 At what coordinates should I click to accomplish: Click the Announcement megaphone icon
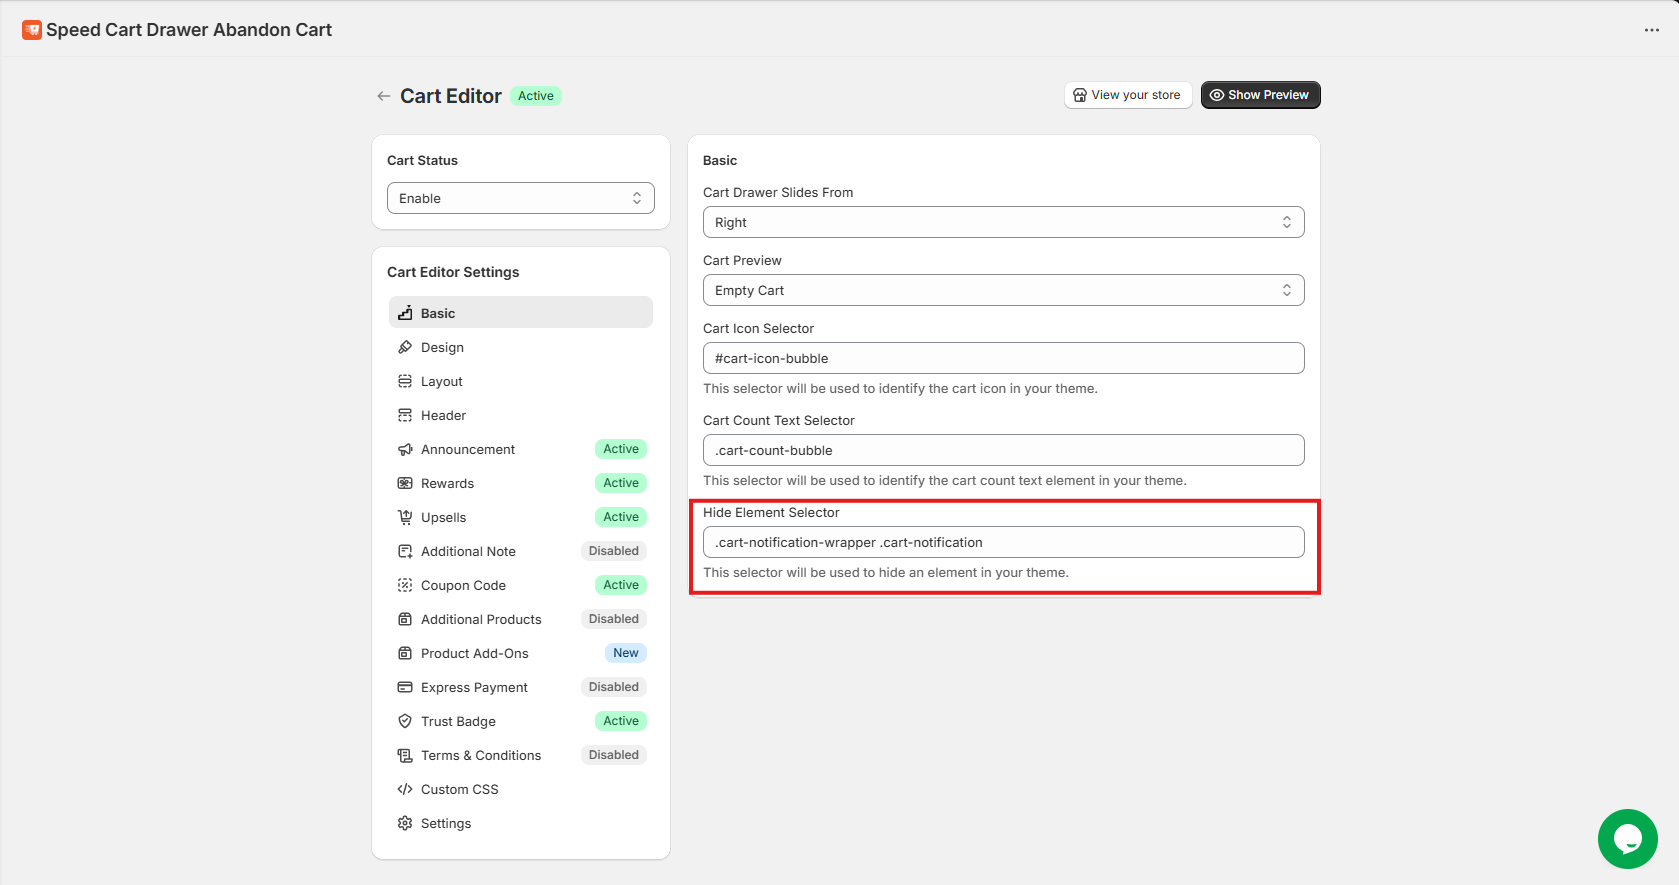[x=405, y=449]
